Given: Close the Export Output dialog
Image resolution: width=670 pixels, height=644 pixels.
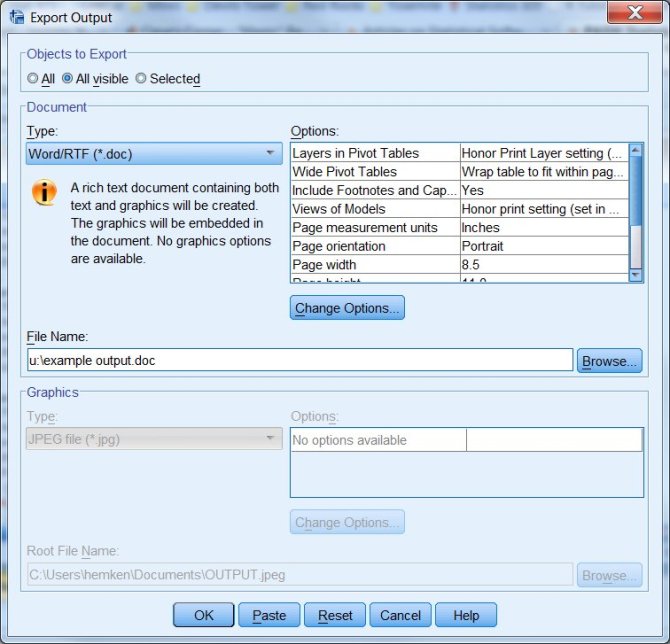Looking at the screenshot, I should [634, 14].
